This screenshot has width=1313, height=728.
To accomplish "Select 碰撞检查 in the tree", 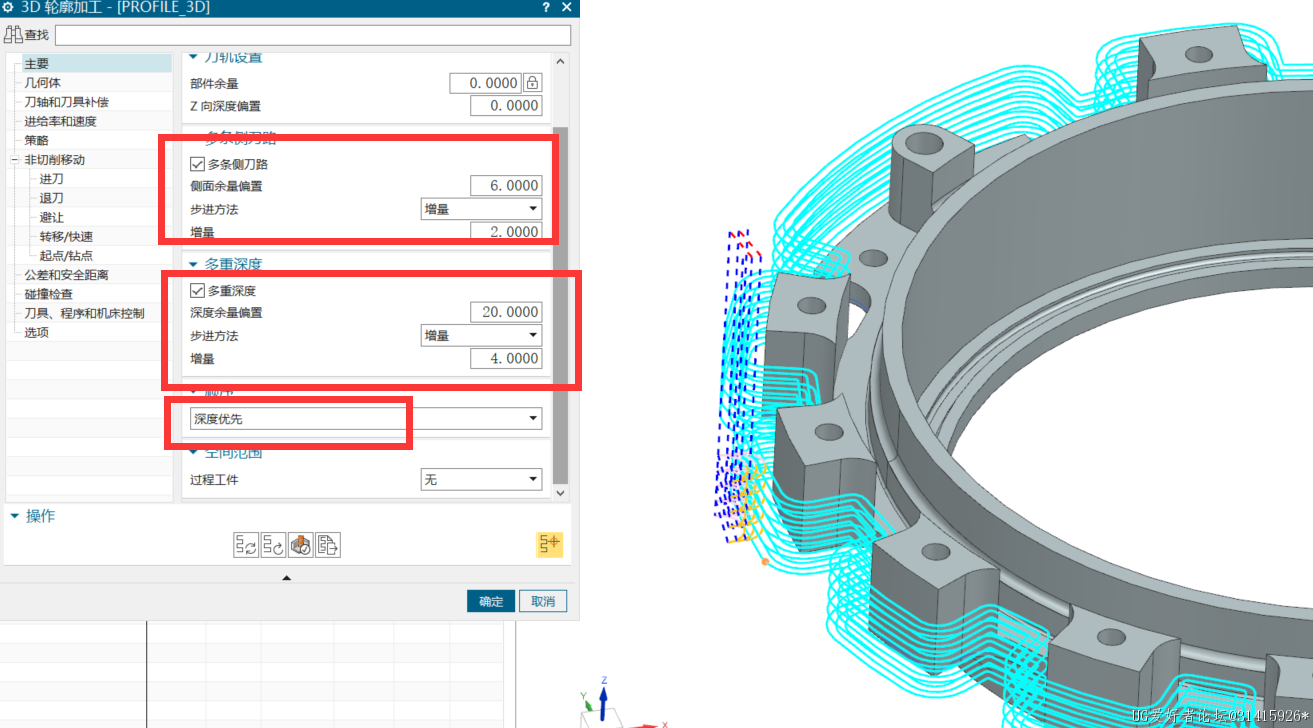I will coord(49,294).
